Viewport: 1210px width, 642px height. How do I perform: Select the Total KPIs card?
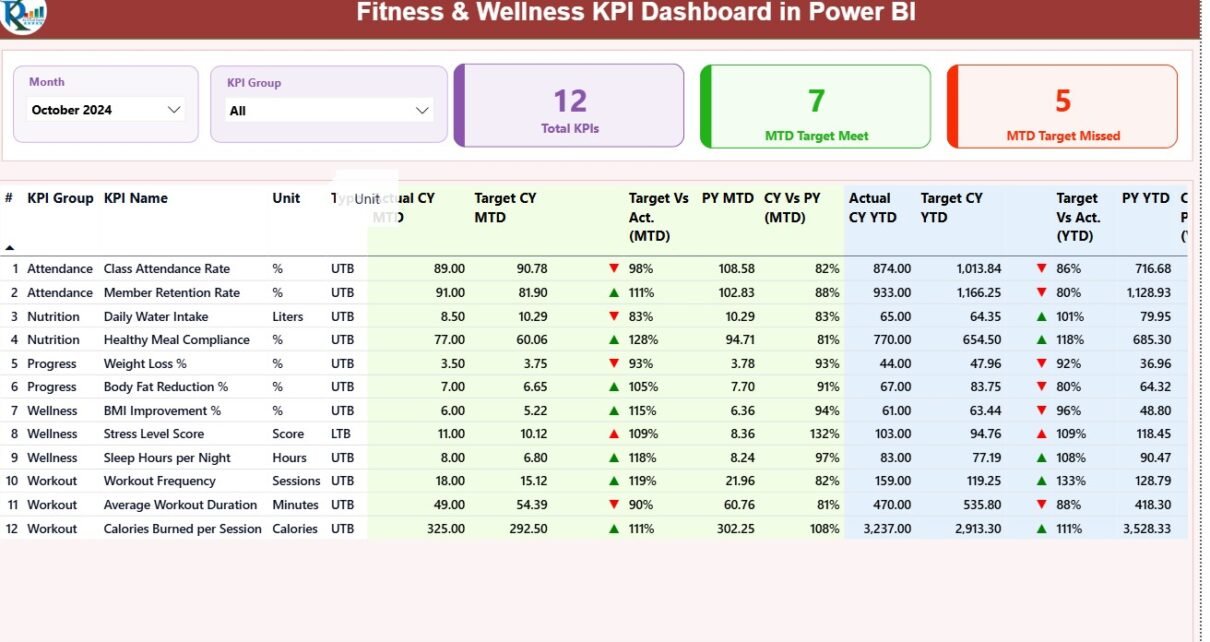coord(569,107)
